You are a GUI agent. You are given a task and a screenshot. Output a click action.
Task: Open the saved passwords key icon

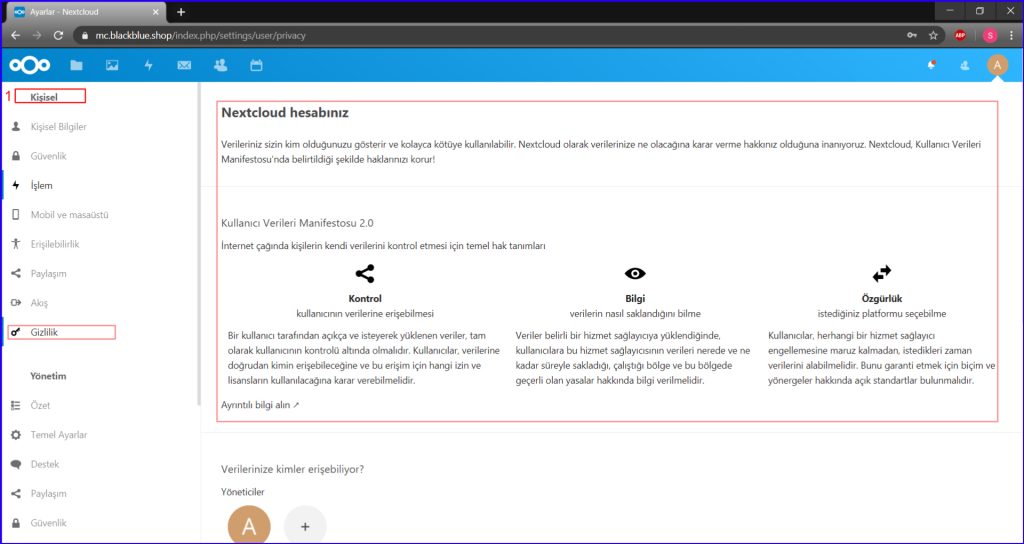pyautogui.click(x=912, y=35)
